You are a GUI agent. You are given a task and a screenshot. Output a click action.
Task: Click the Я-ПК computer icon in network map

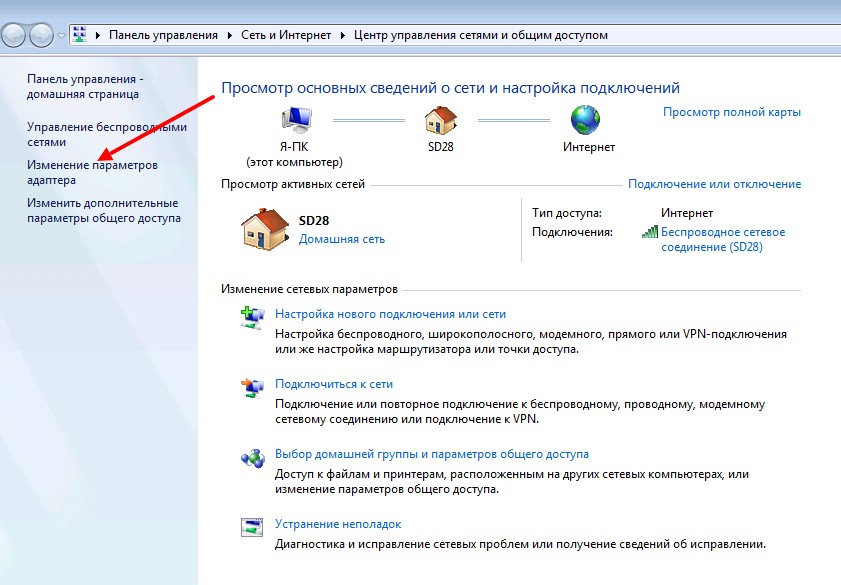[294, 121]
